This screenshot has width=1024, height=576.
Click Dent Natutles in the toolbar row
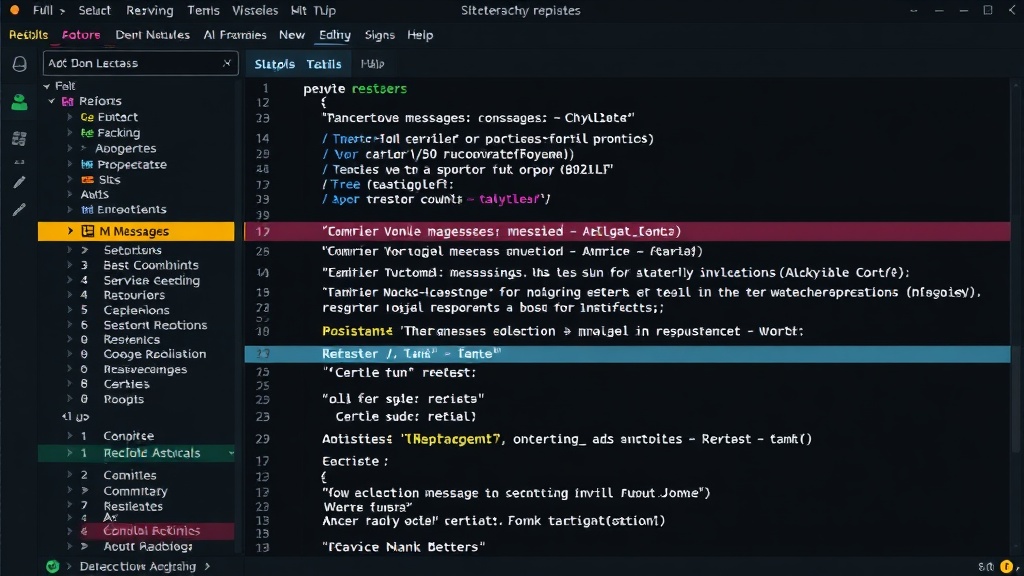[152, 35]
